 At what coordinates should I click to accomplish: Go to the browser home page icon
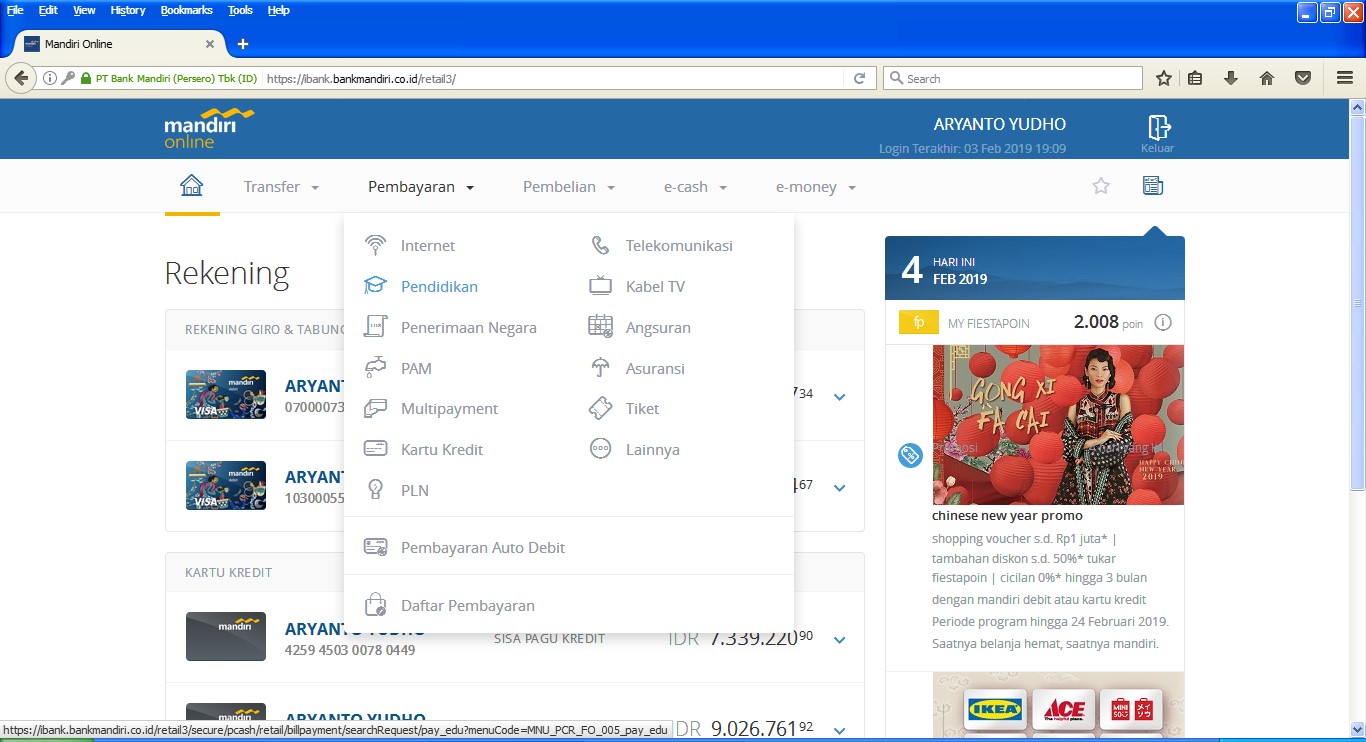point(1266,78)
